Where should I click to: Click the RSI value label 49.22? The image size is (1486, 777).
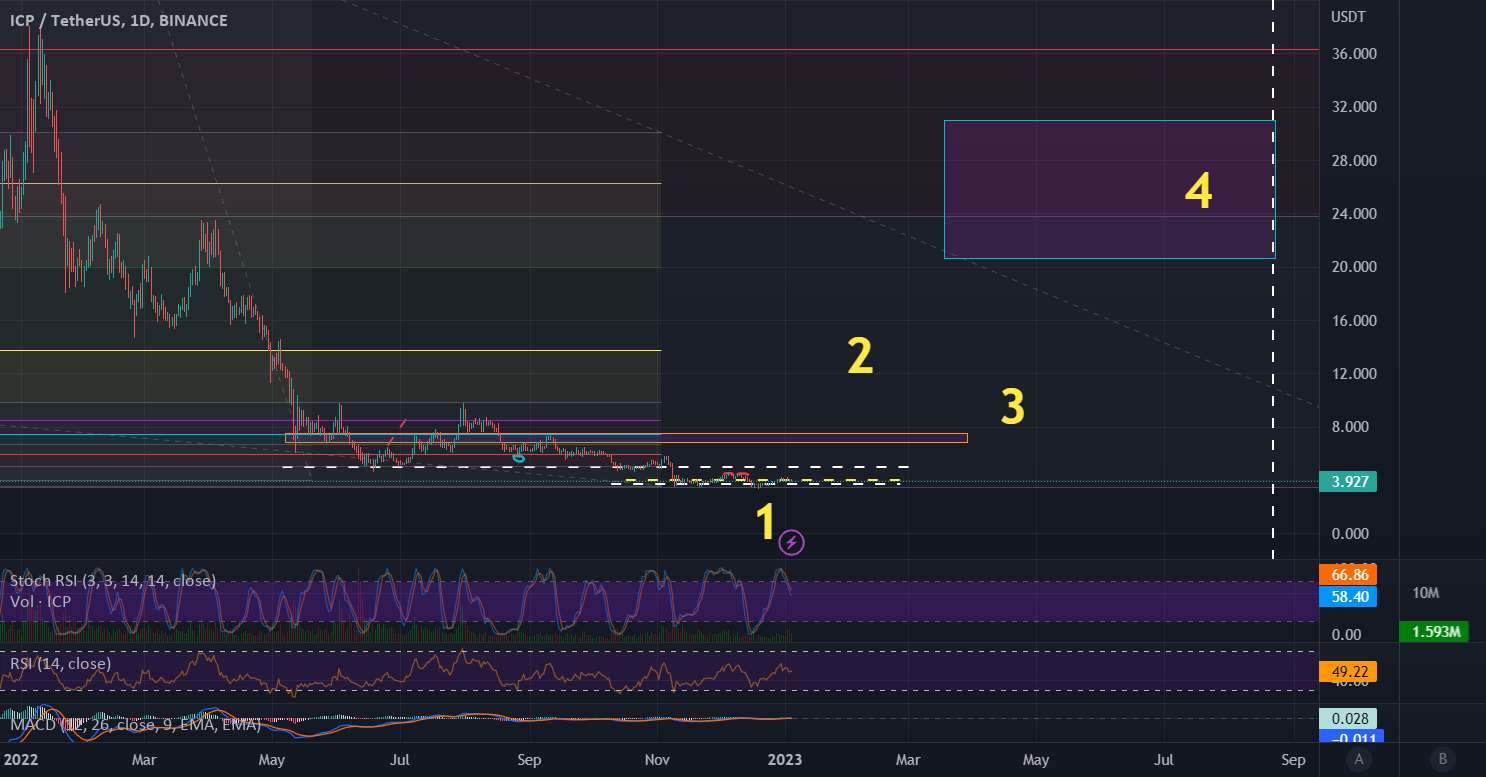click(1348, 671)
